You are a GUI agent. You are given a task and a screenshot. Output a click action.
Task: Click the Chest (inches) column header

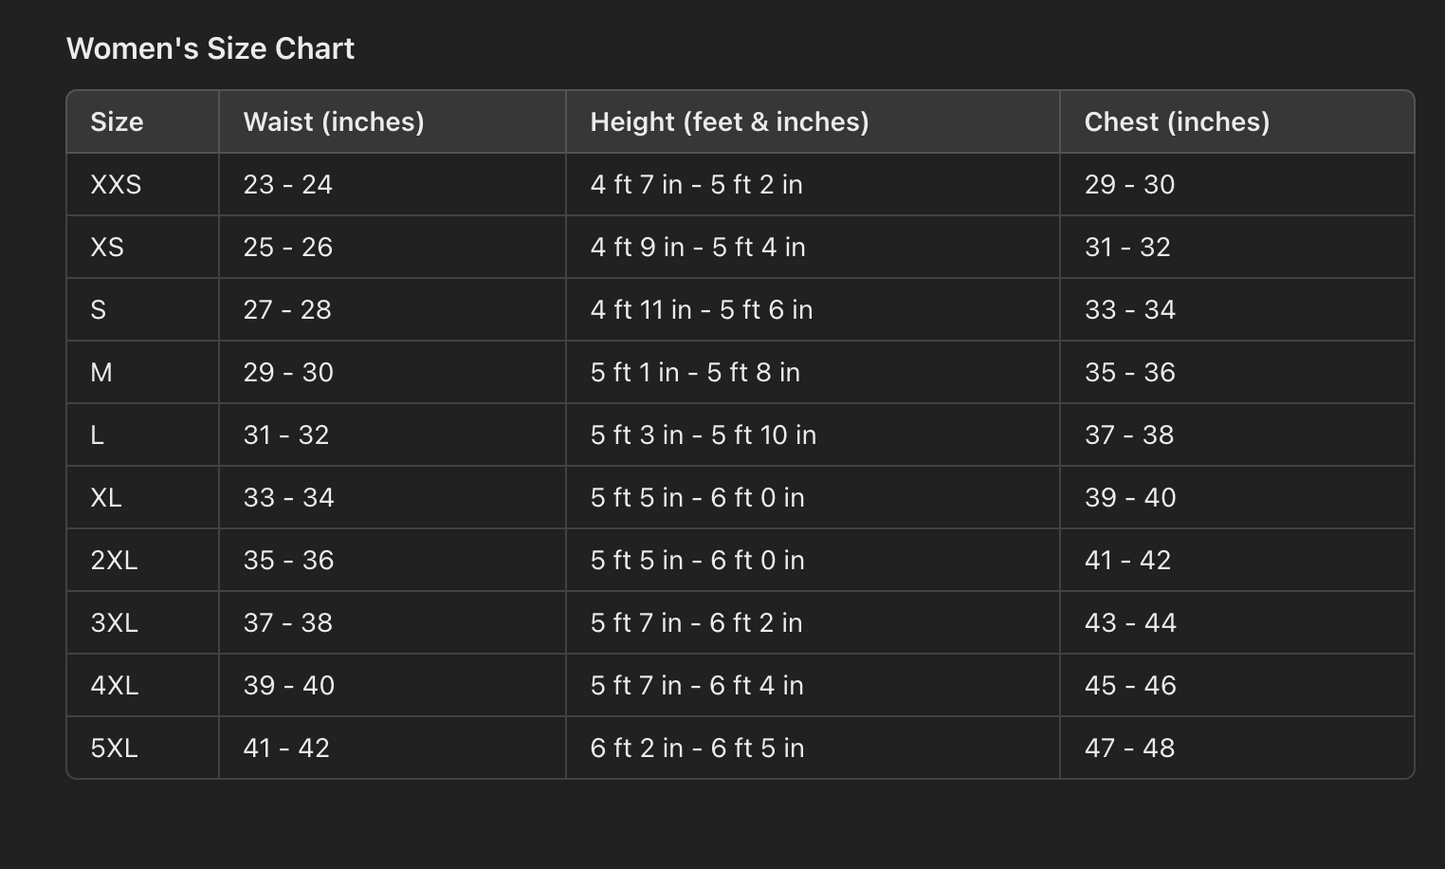pyautogui.click(x=1176, y=122)
